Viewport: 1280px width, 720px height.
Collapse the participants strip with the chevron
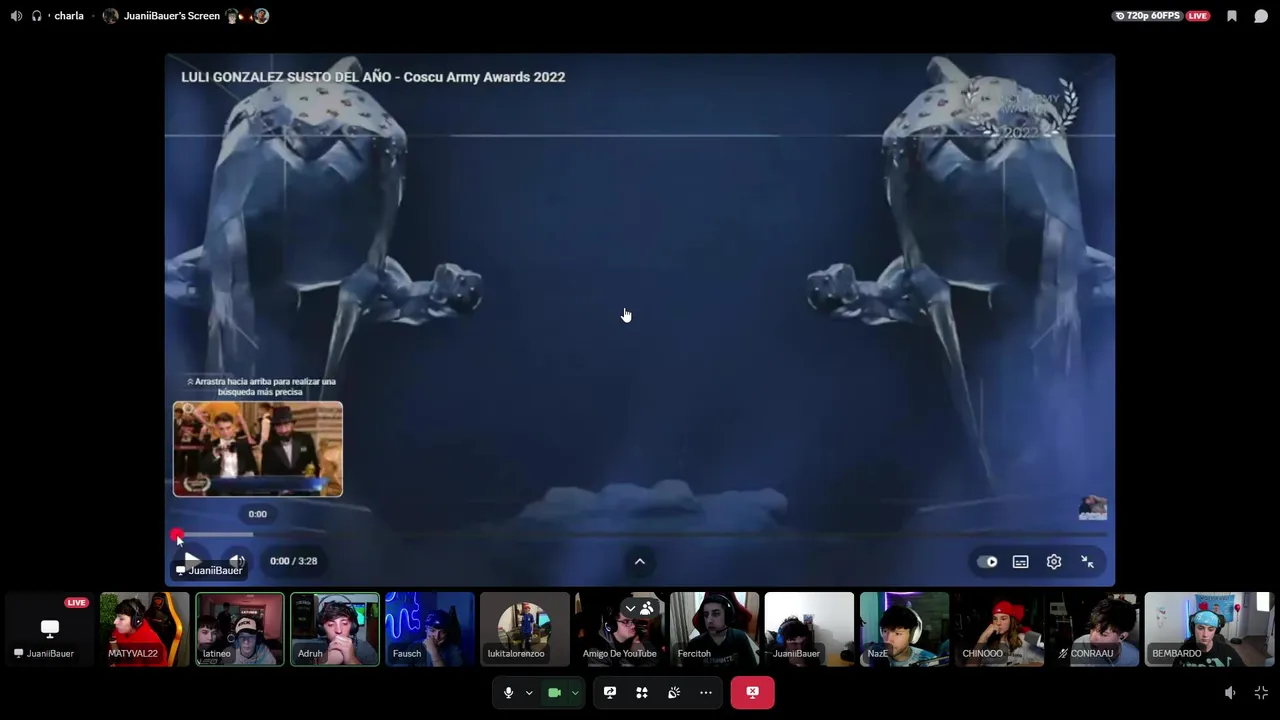coord(630,608)
